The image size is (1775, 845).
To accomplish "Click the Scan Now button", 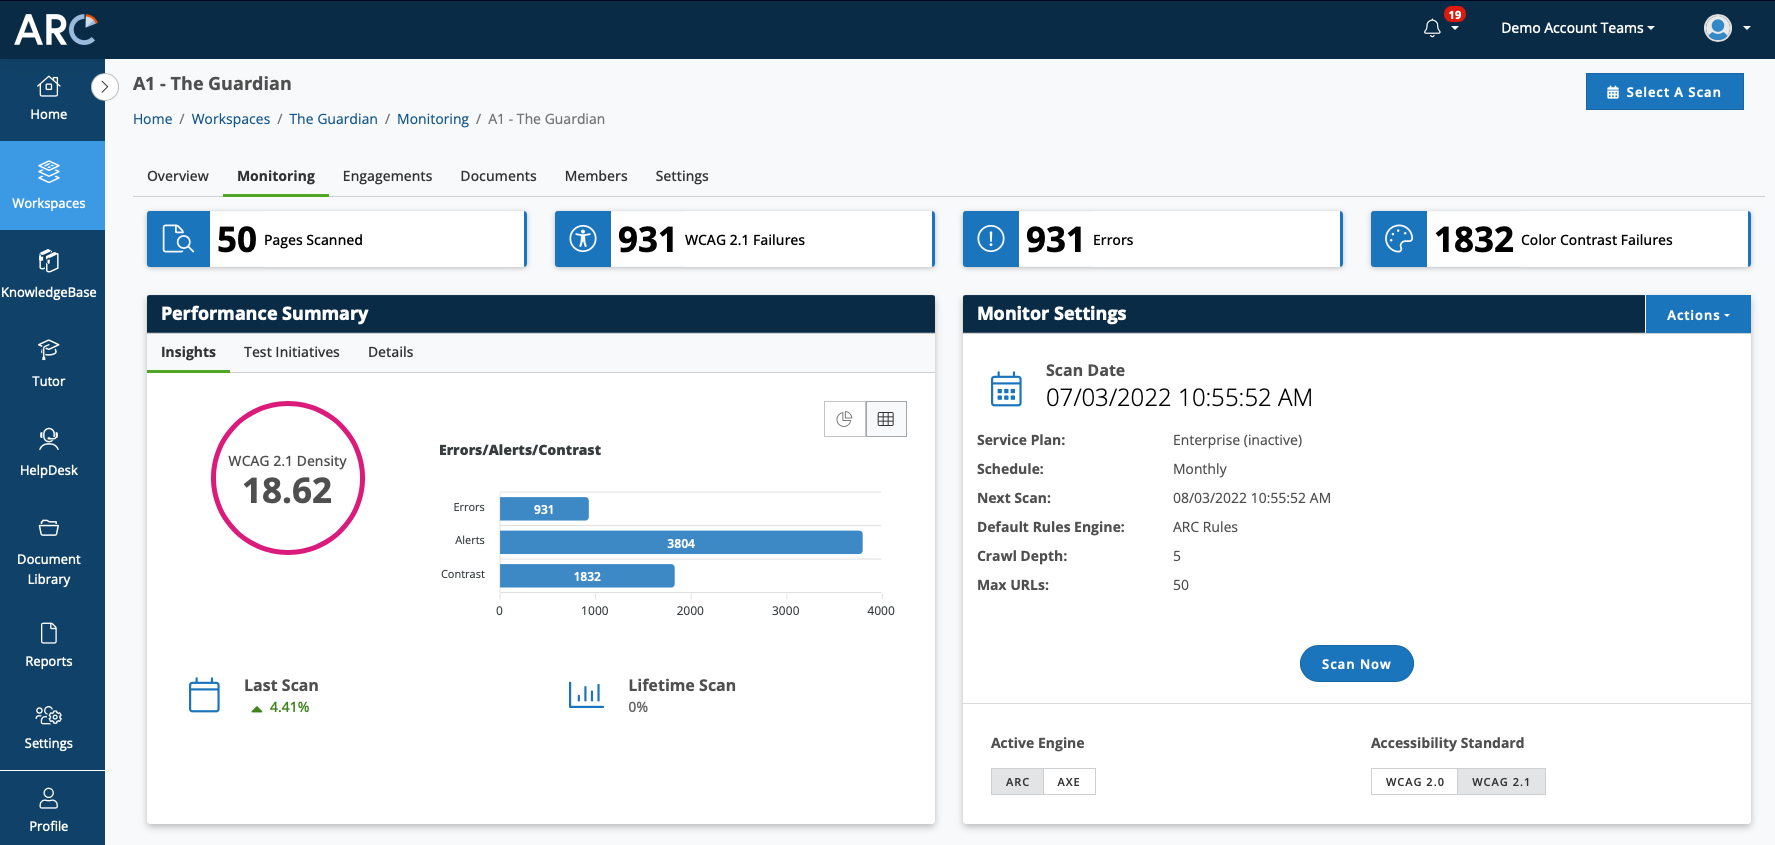I will click(x=1356, y=664).
